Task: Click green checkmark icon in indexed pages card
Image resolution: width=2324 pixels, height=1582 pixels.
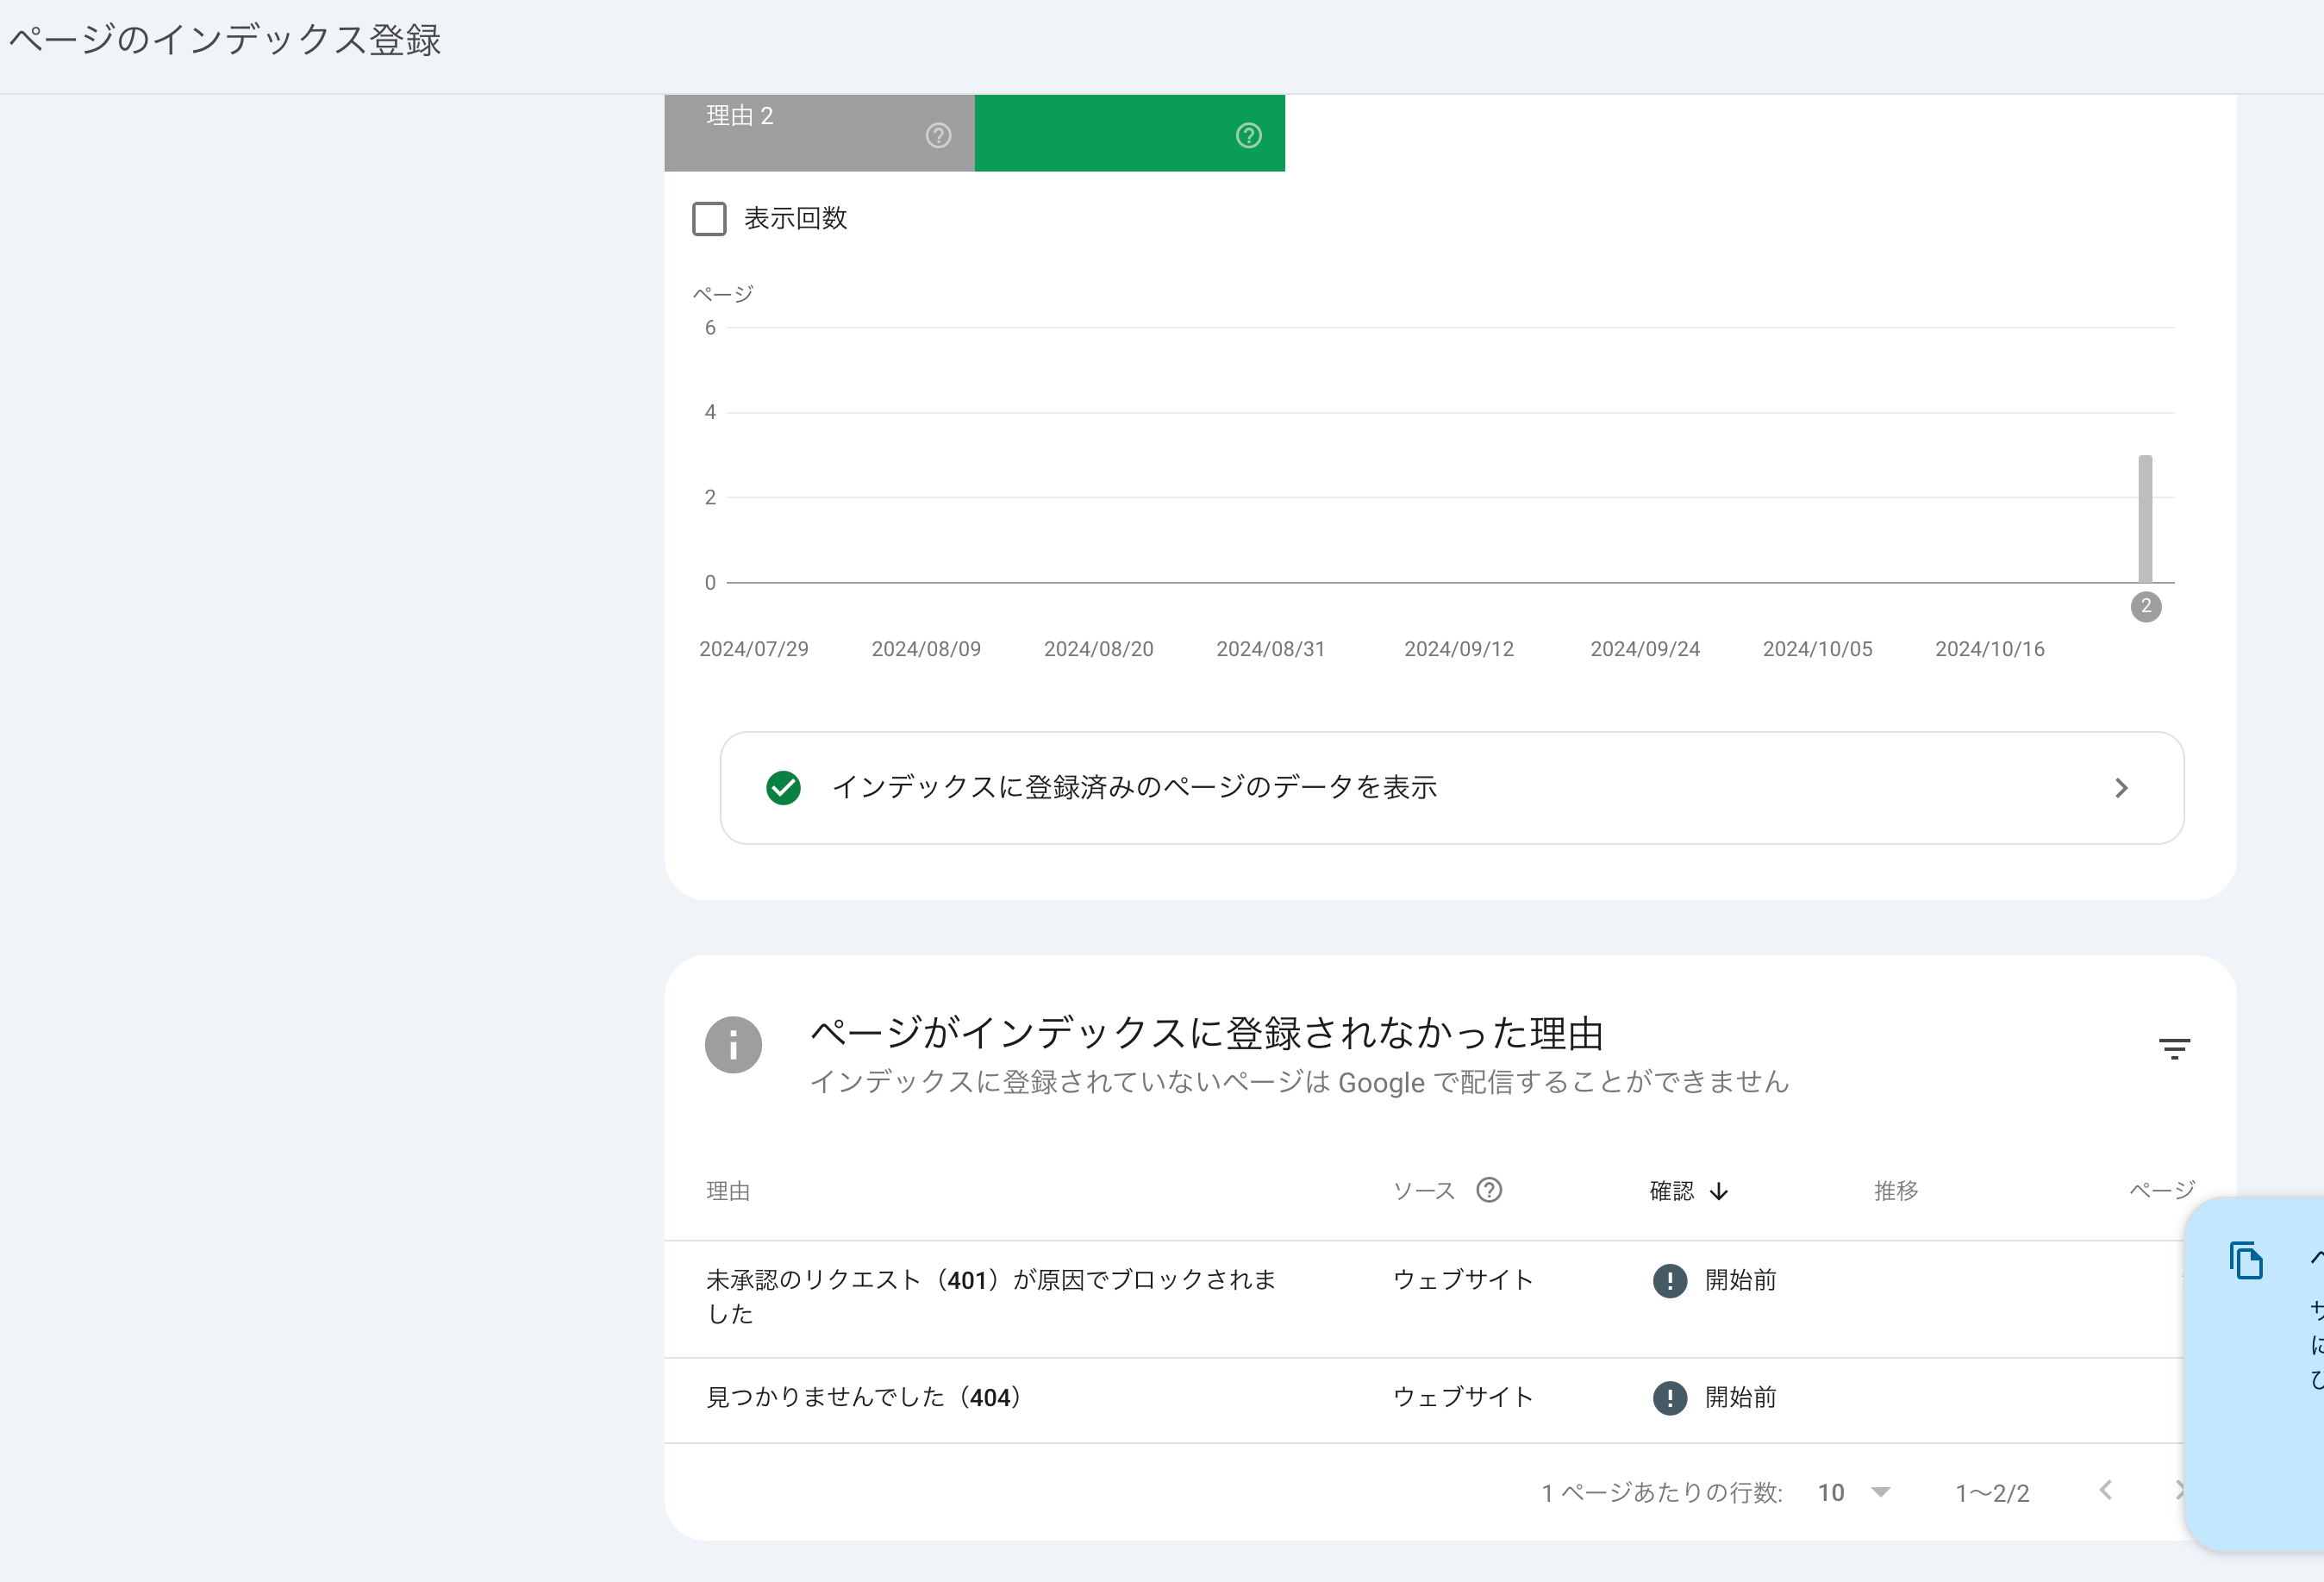Action: (783, 788)
